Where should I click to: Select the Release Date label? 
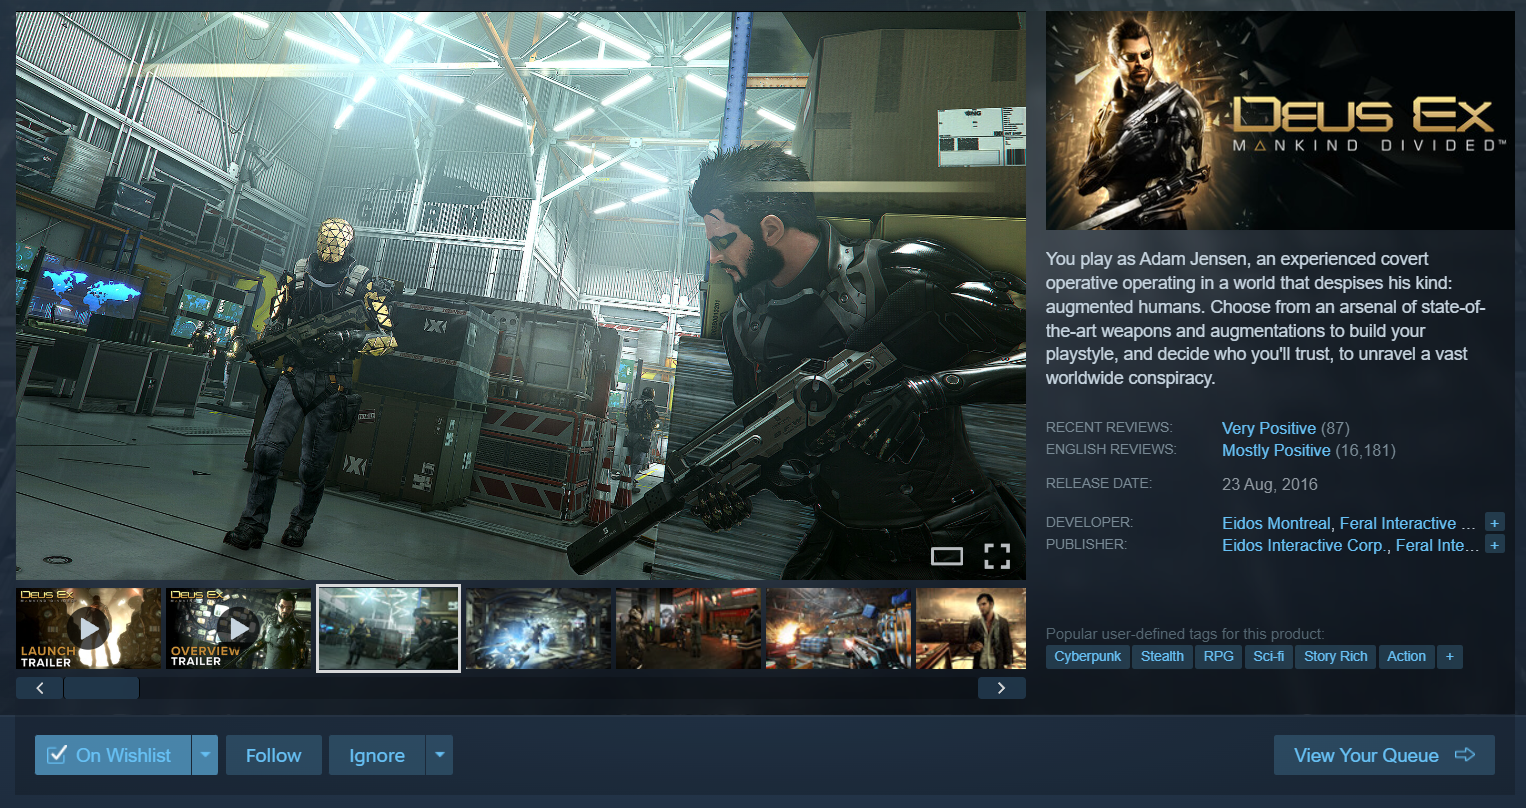point(1099,483)
